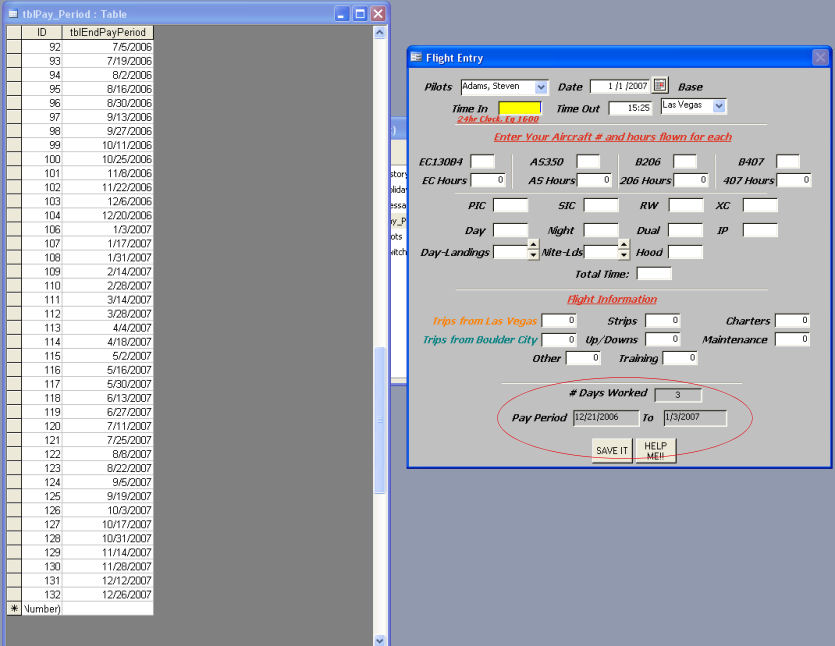Click the Time Out field showing 15:25
This screenshot has height=646, width=835.
(630, 108)
